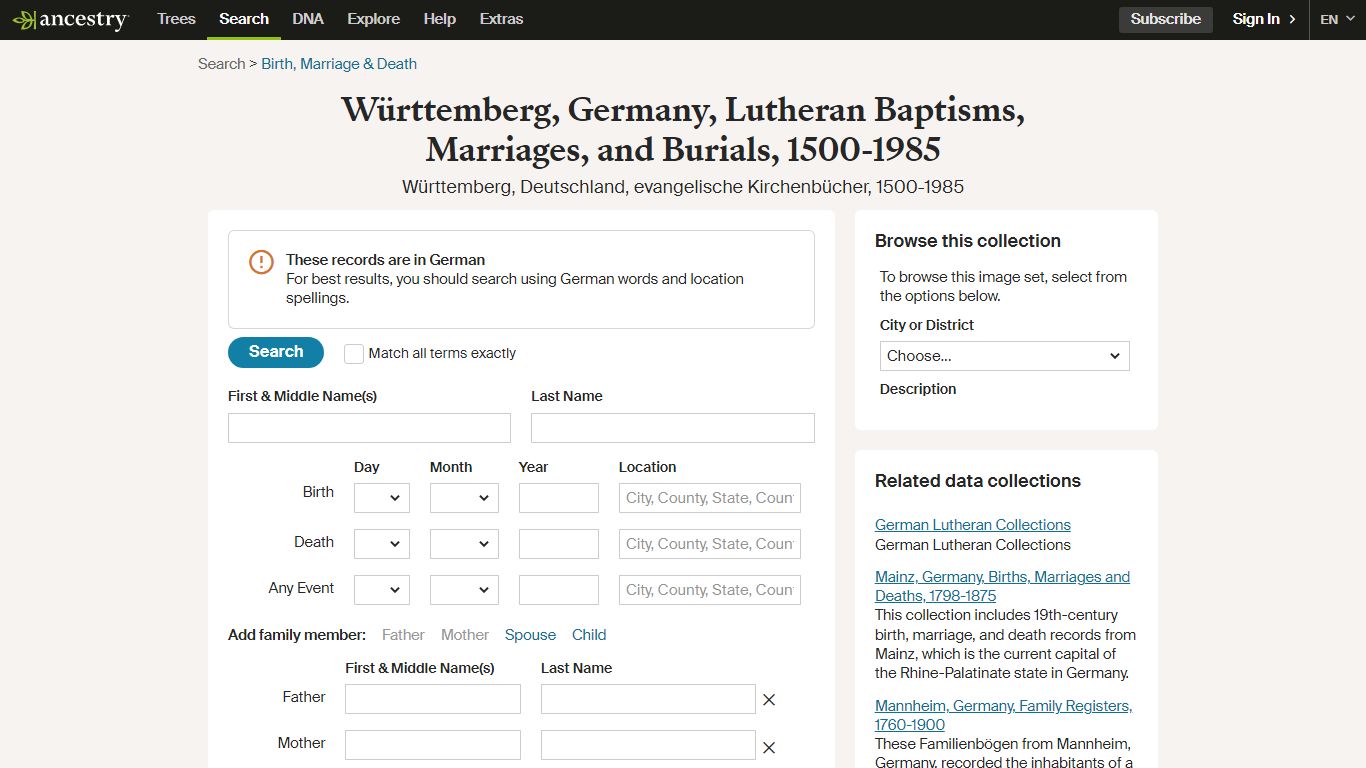Click the Birth Location field

pyautogui.click(x=710, y=498)
